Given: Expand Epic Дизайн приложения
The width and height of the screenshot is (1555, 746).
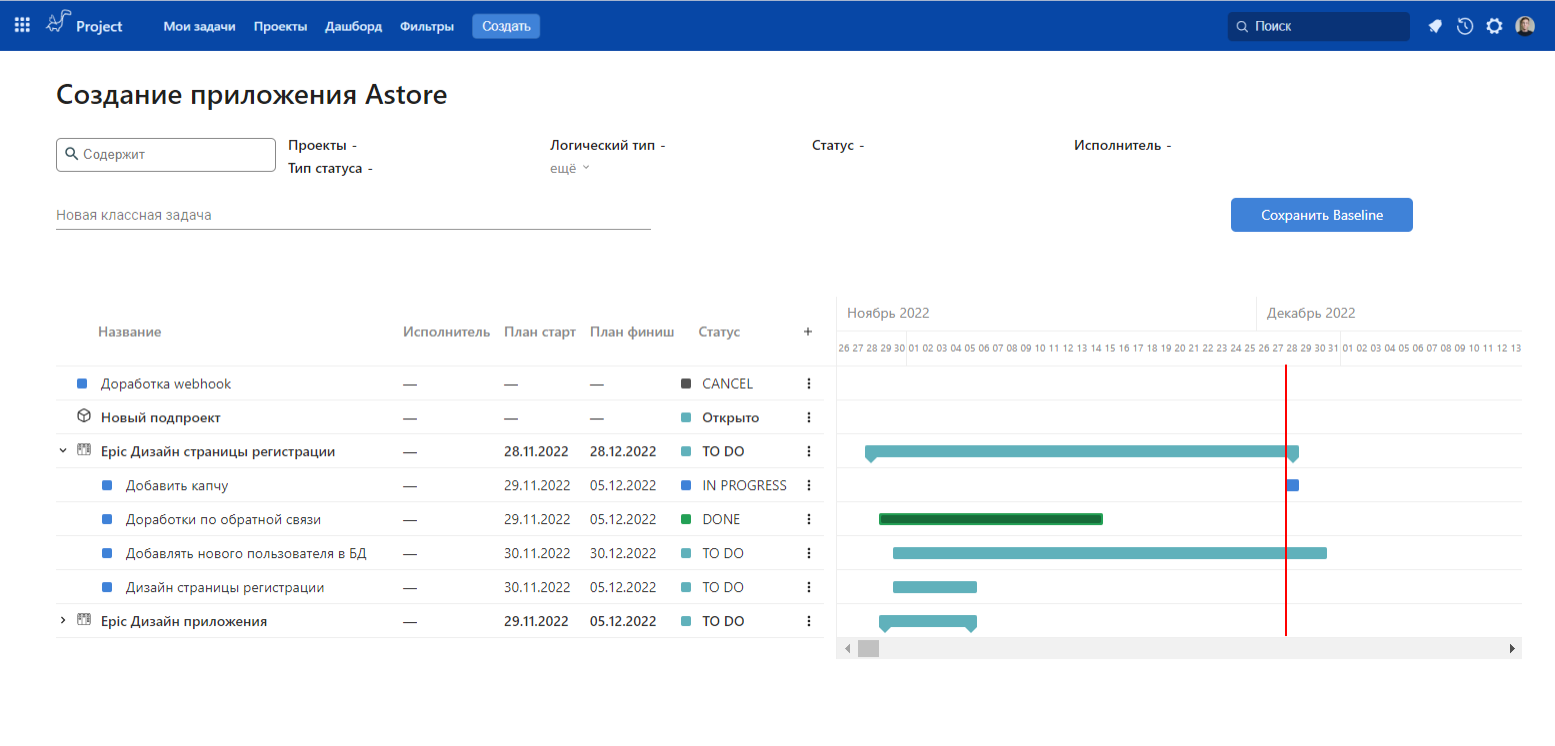Looking at the screenshot, I should 63,621.
